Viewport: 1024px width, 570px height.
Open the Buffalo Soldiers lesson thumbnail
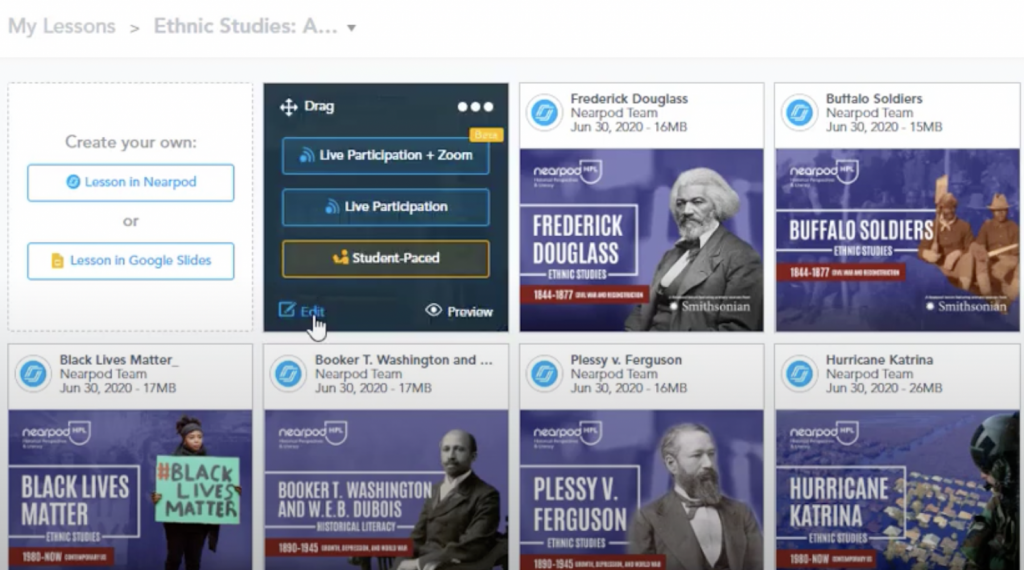point(897,240)
